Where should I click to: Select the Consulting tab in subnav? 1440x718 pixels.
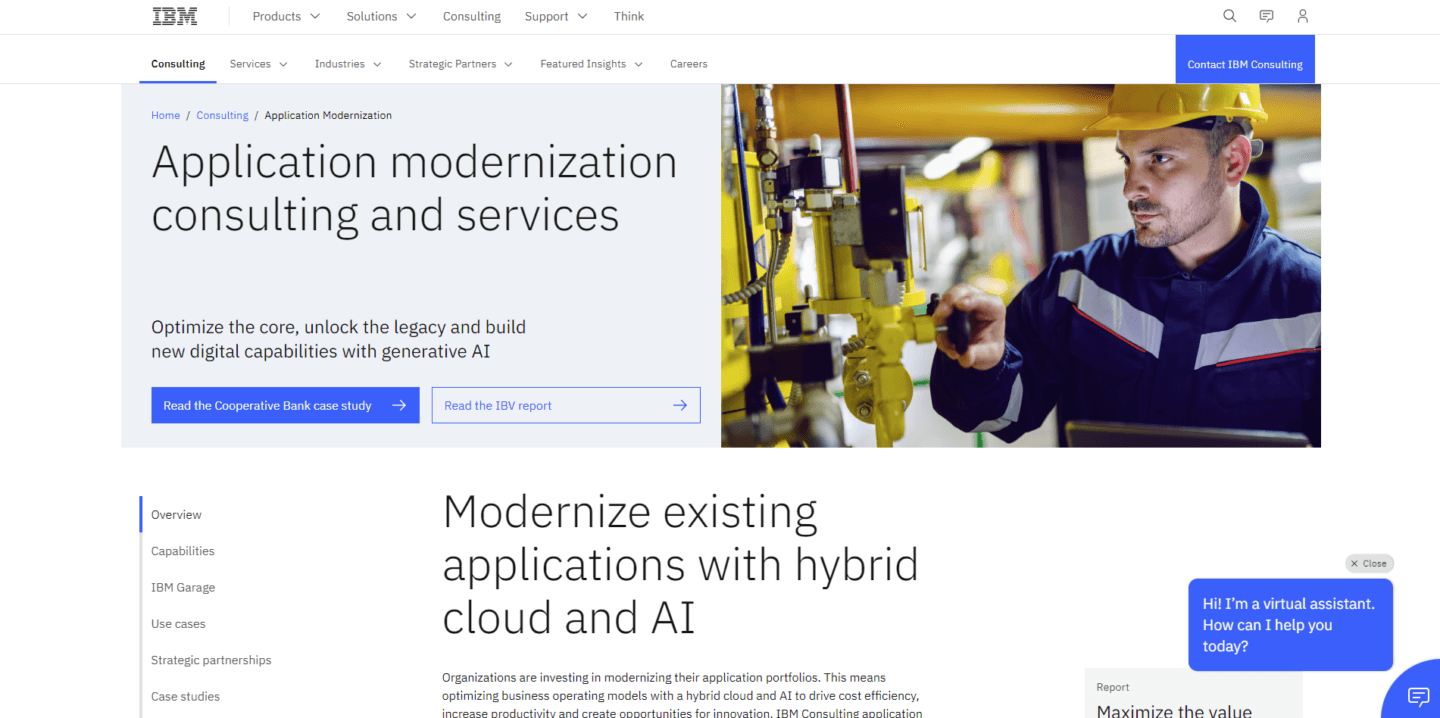pos(178,64)
